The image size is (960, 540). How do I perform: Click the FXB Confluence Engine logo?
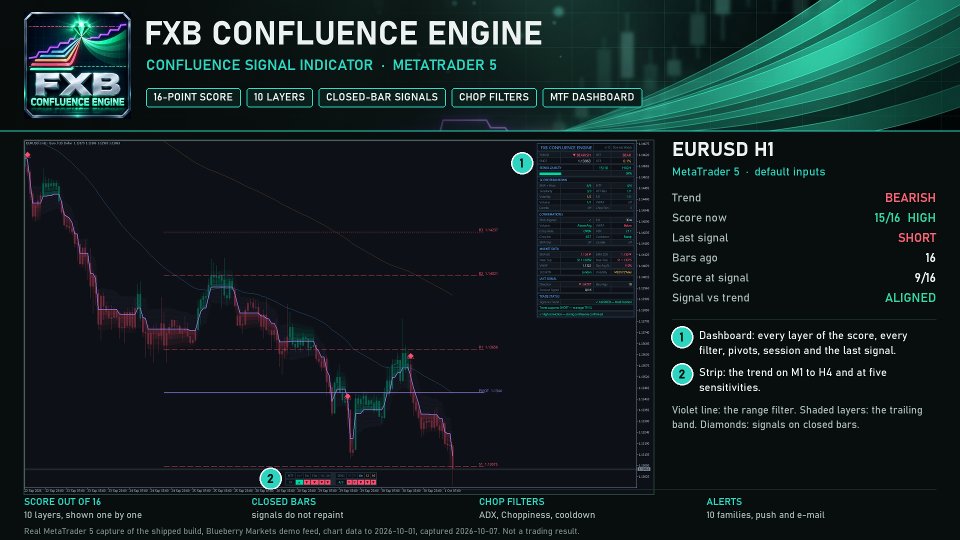(77, 65)
